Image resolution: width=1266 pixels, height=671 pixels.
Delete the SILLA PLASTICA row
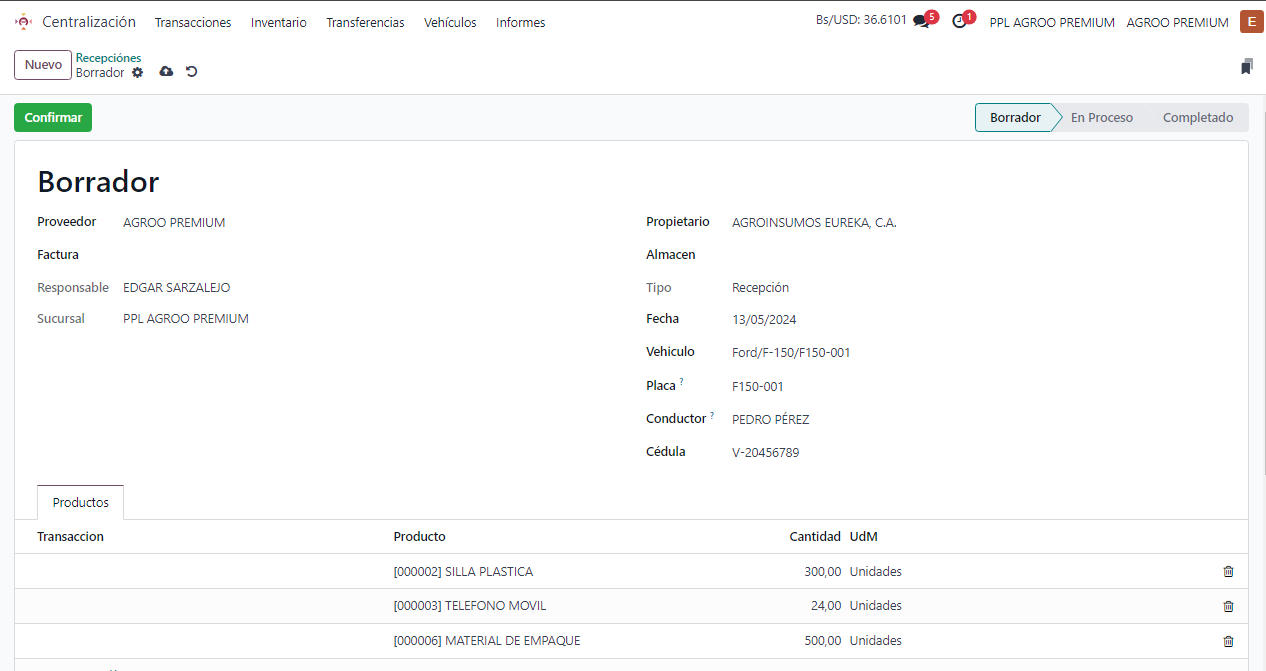(1228, 572)
